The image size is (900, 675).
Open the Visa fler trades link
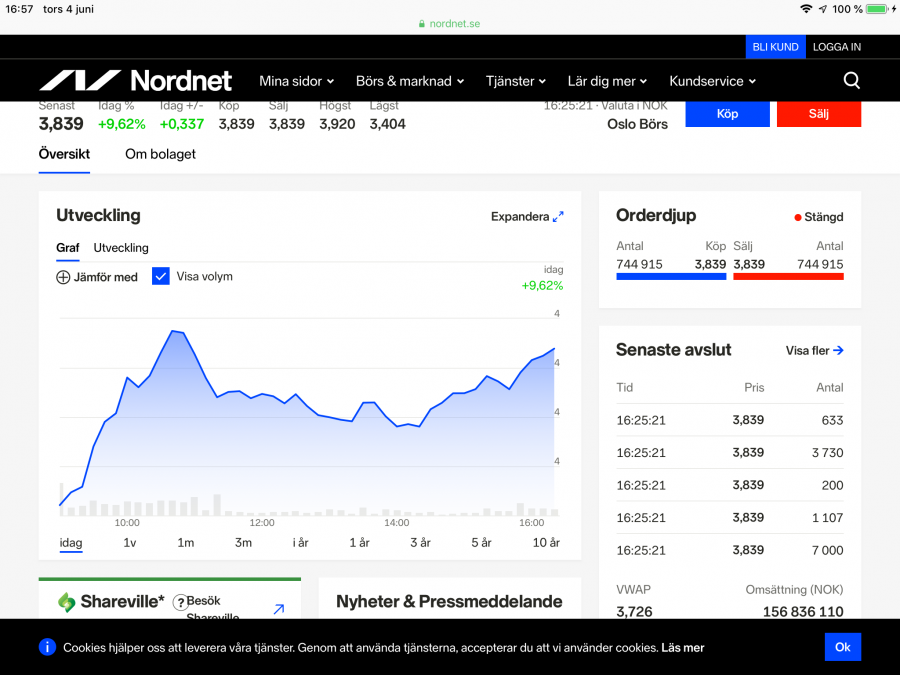click(814, 350)
